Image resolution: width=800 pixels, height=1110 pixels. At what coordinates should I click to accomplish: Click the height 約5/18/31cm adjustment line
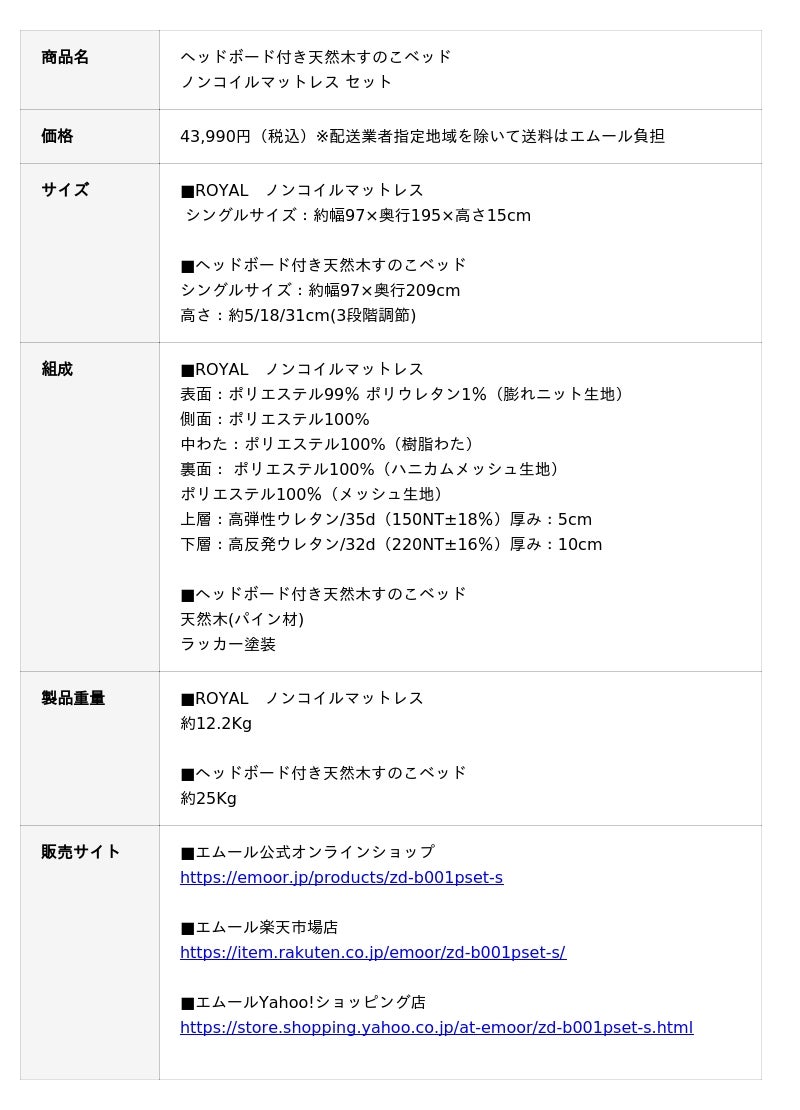click(x=298, y=315)
